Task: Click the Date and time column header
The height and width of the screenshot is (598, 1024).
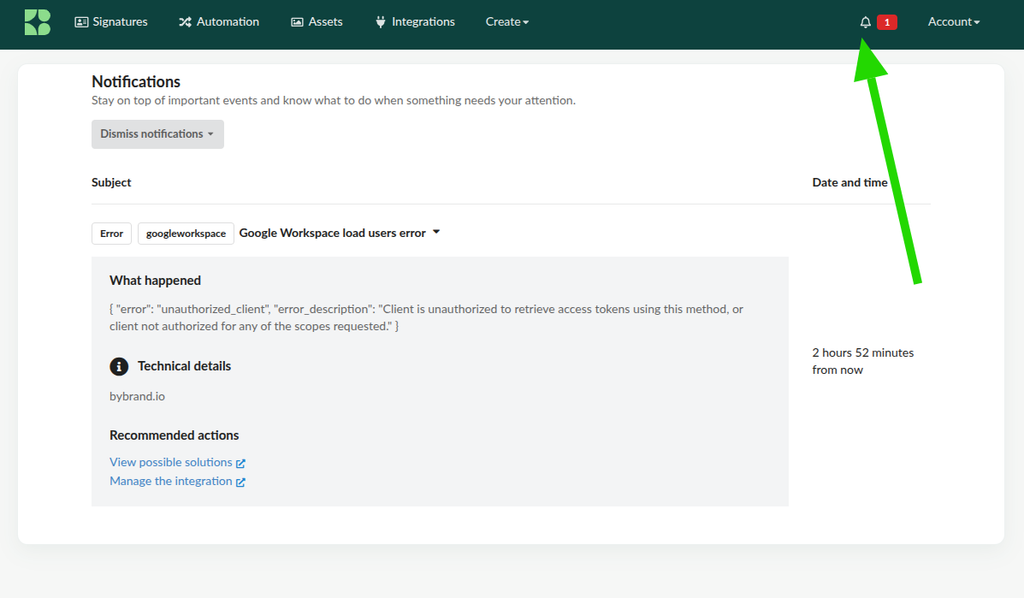Action: 850,183
